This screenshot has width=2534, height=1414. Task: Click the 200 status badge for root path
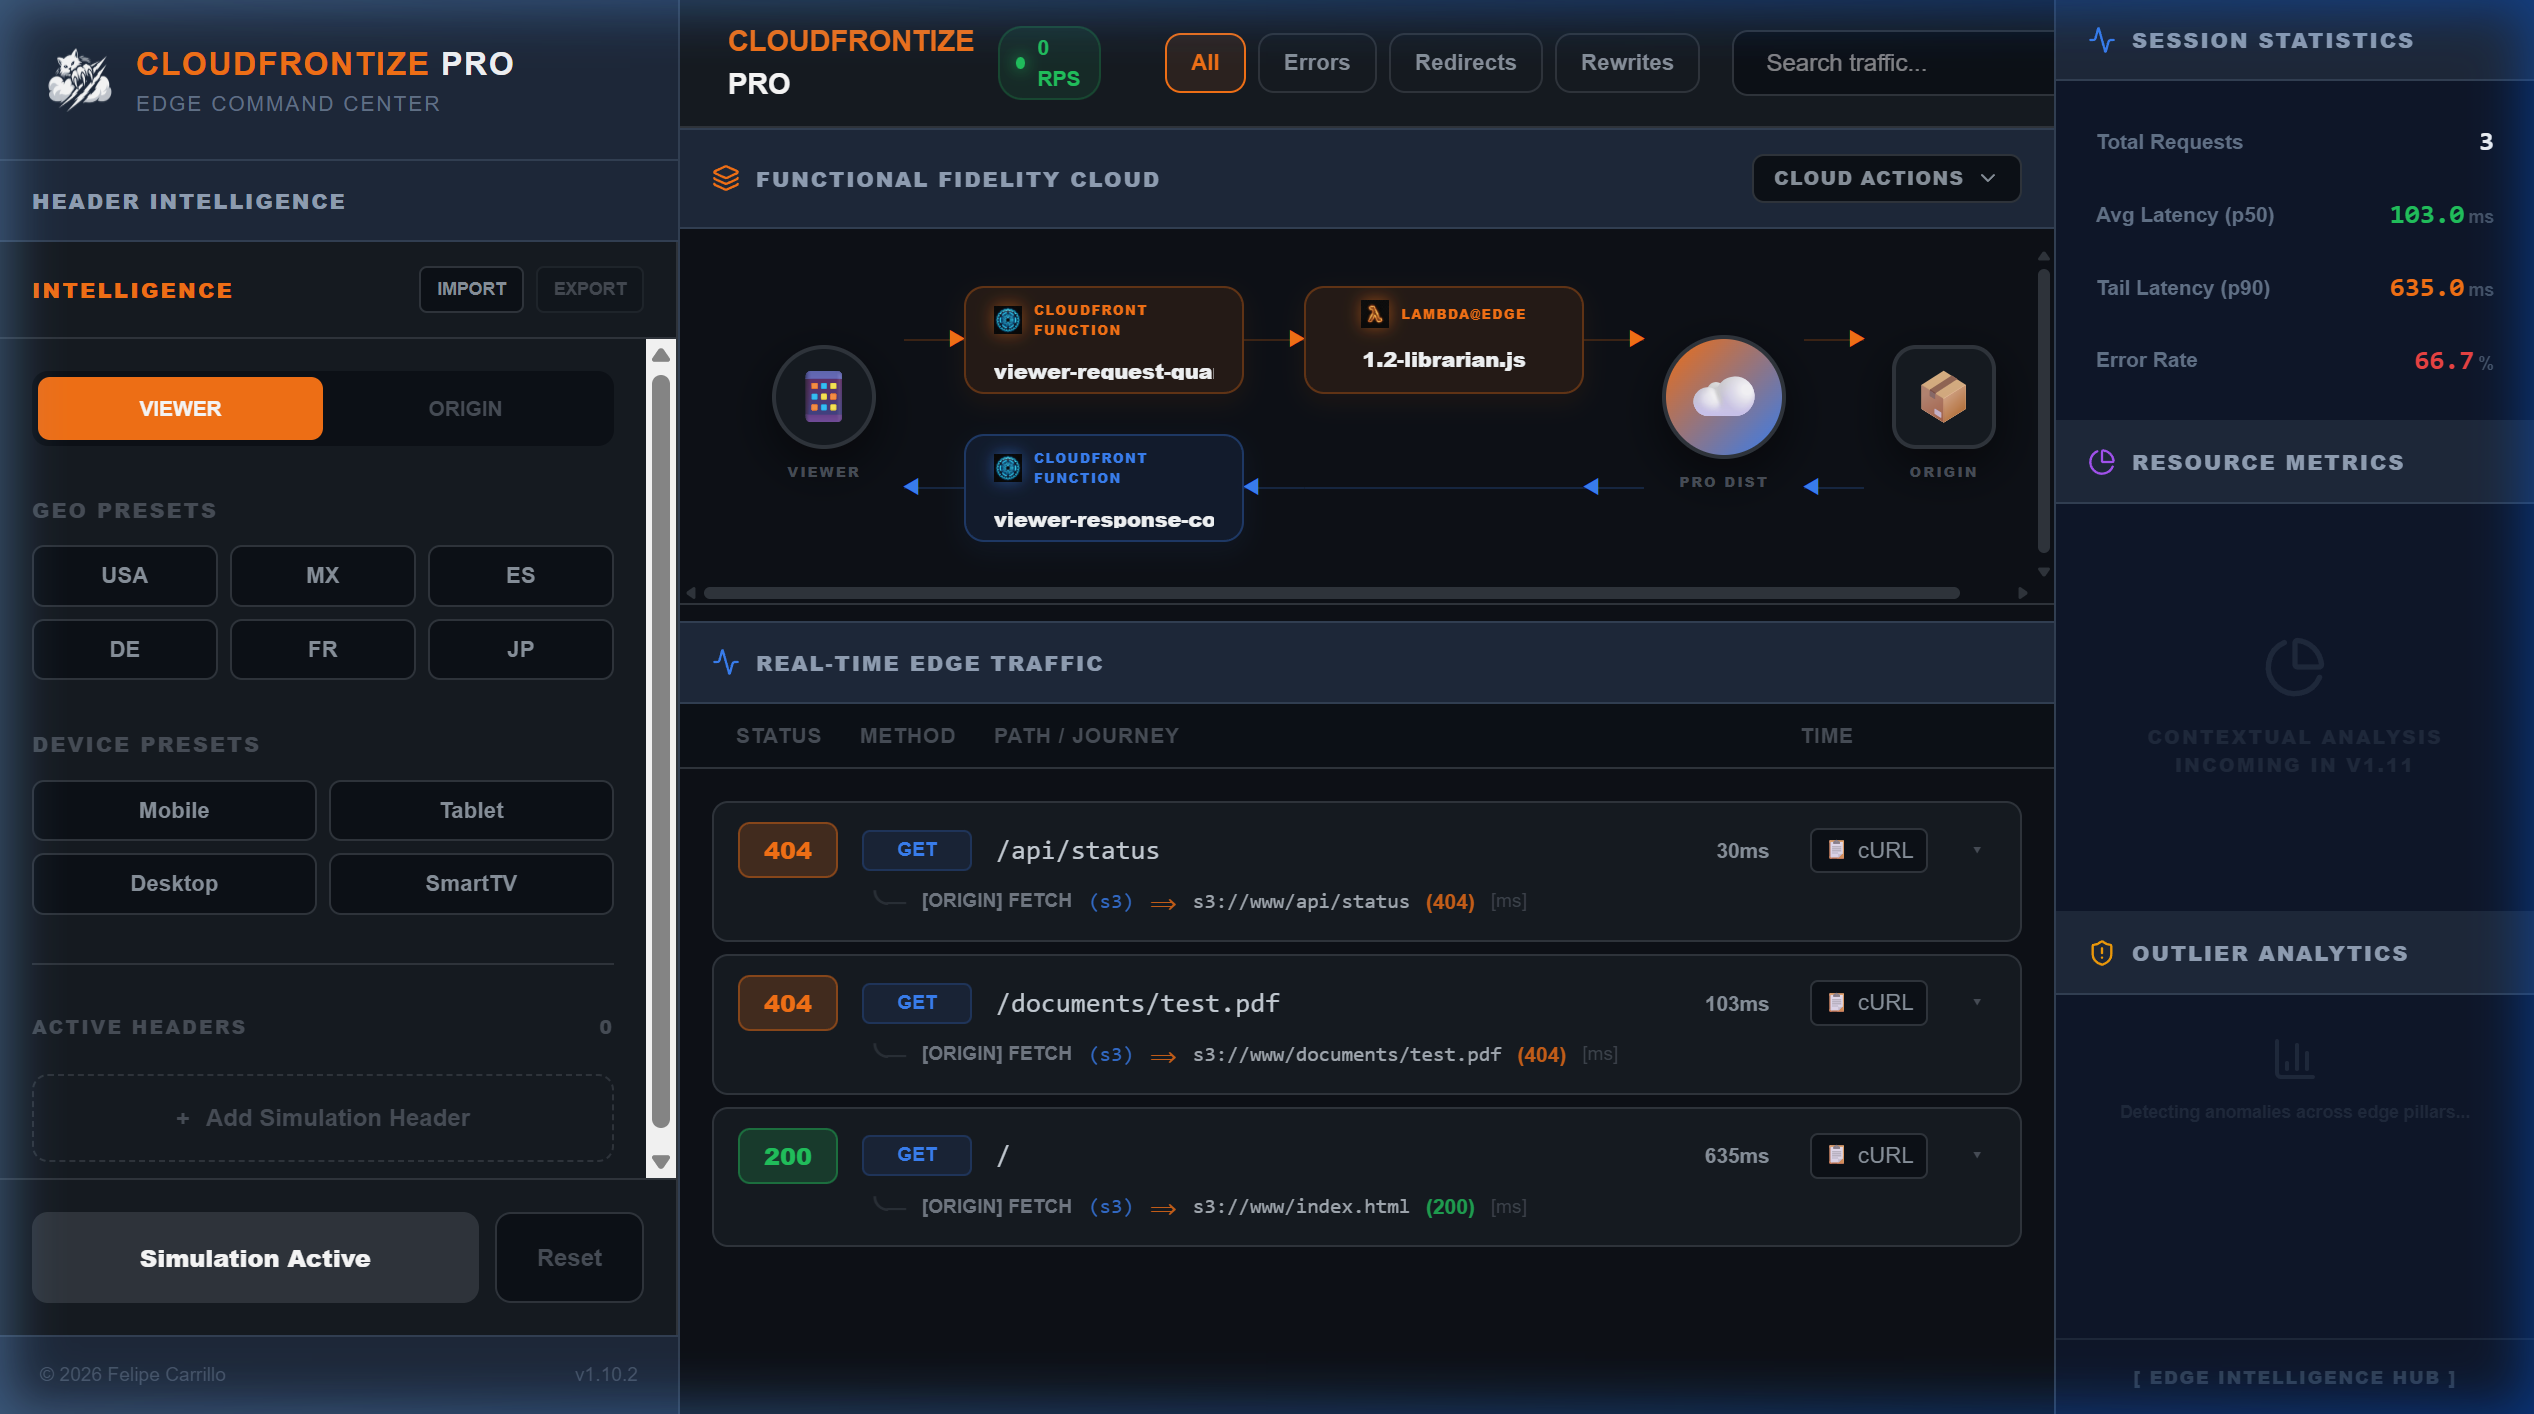(788, 1156)
